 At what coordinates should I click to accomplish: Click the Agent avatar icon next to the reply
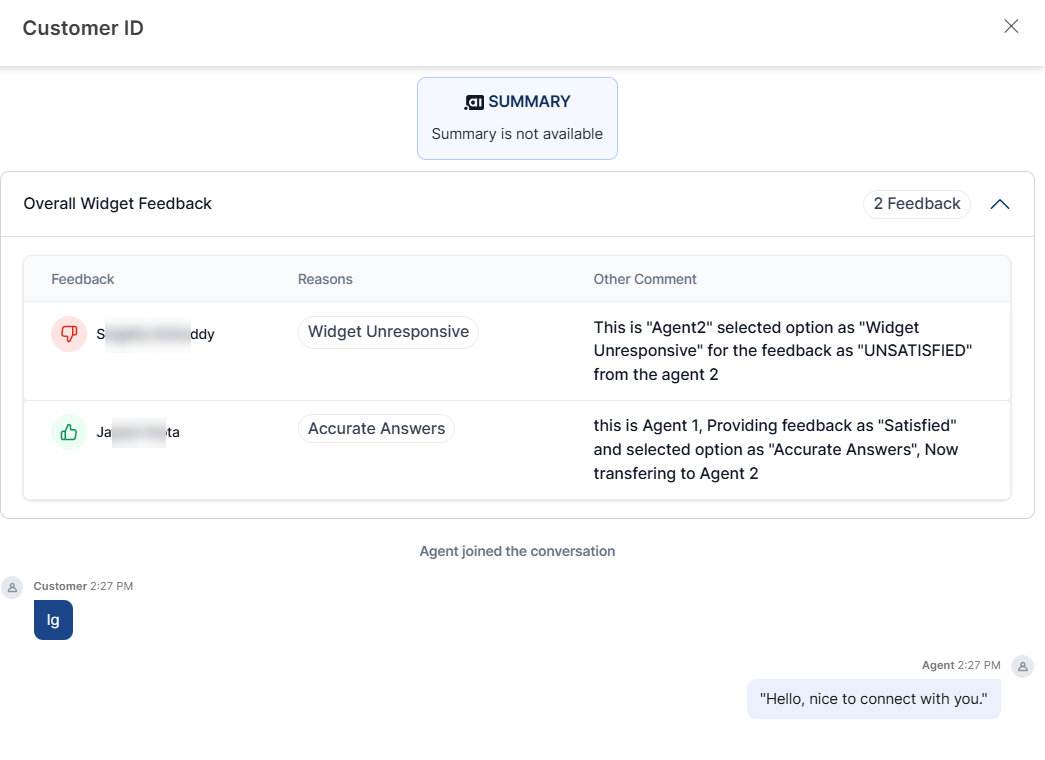(x=1022, y=666)
